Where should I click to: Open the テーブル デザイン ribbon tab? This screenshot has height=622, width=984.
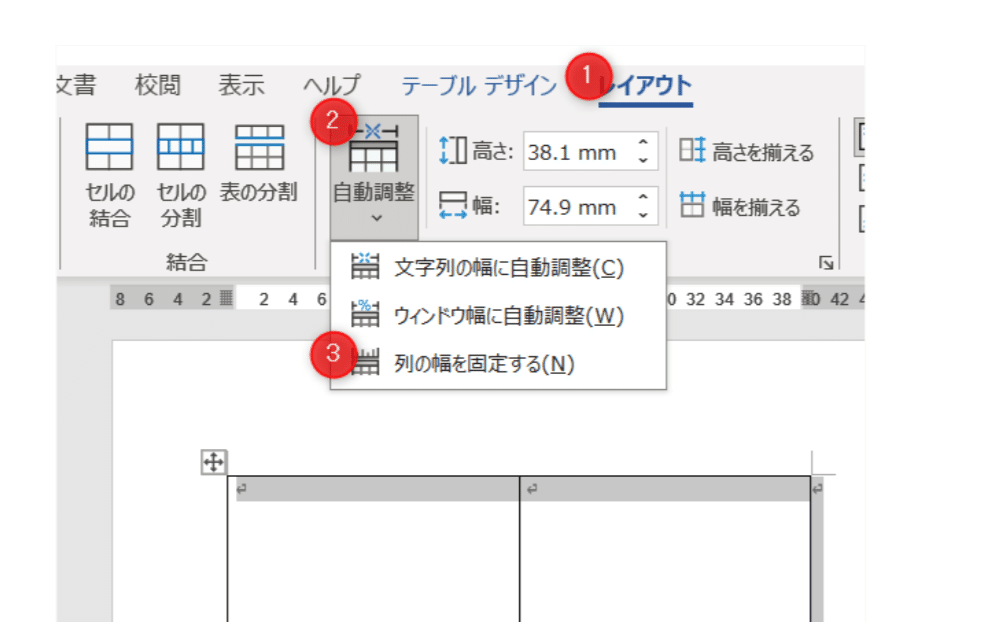(478, 85)
